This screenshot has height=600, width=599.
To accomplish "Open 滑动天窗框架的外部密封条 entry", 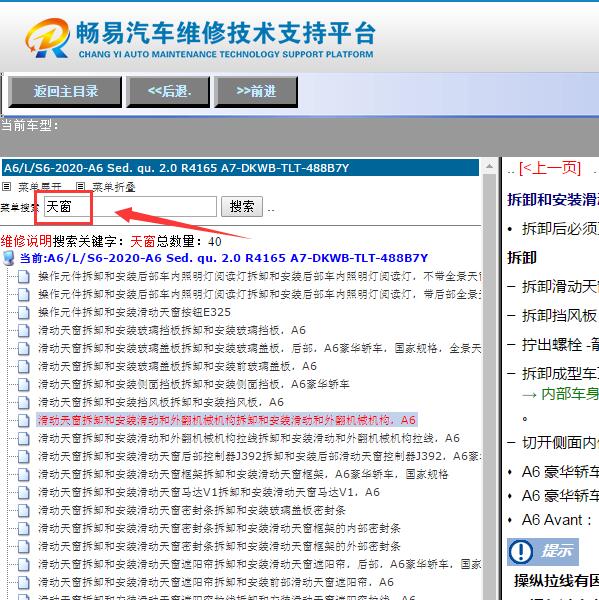I will click(219, 546).
